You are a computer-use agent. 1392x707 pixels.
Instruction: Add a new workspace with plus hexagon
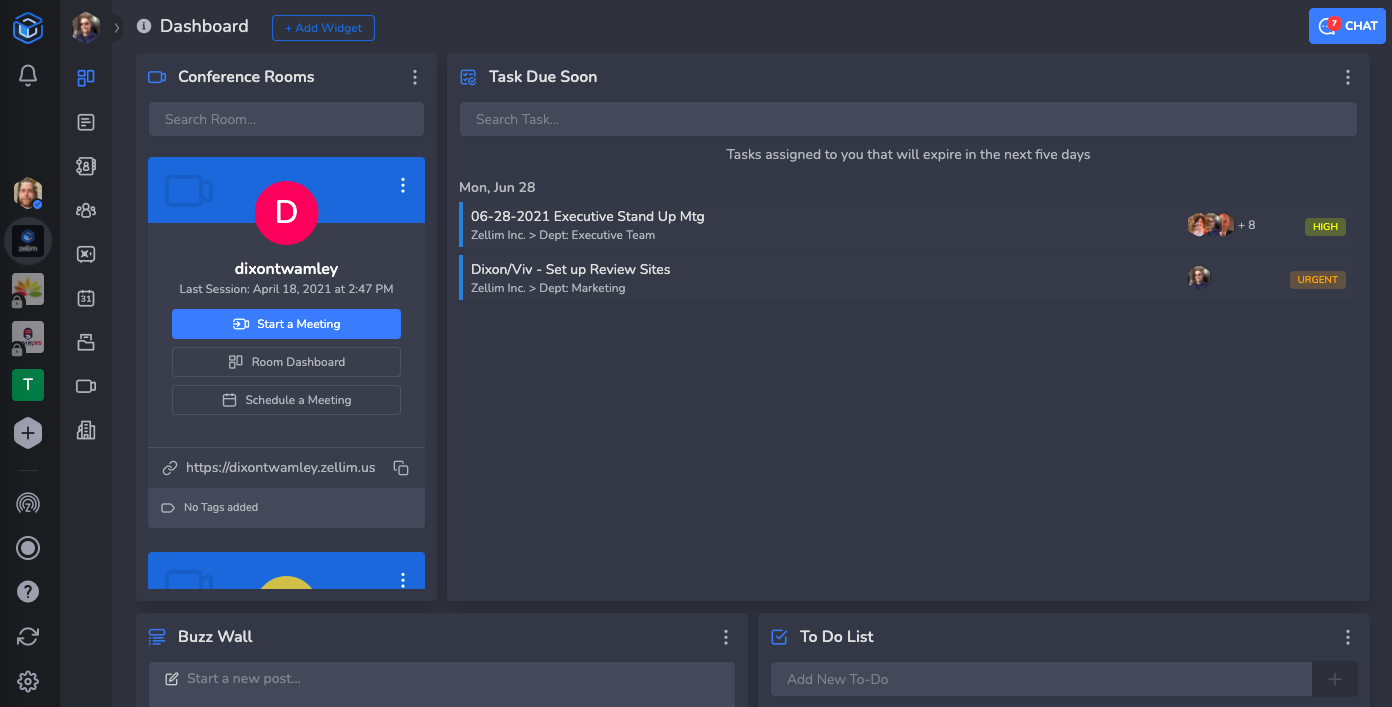click(x=28, y=433)
